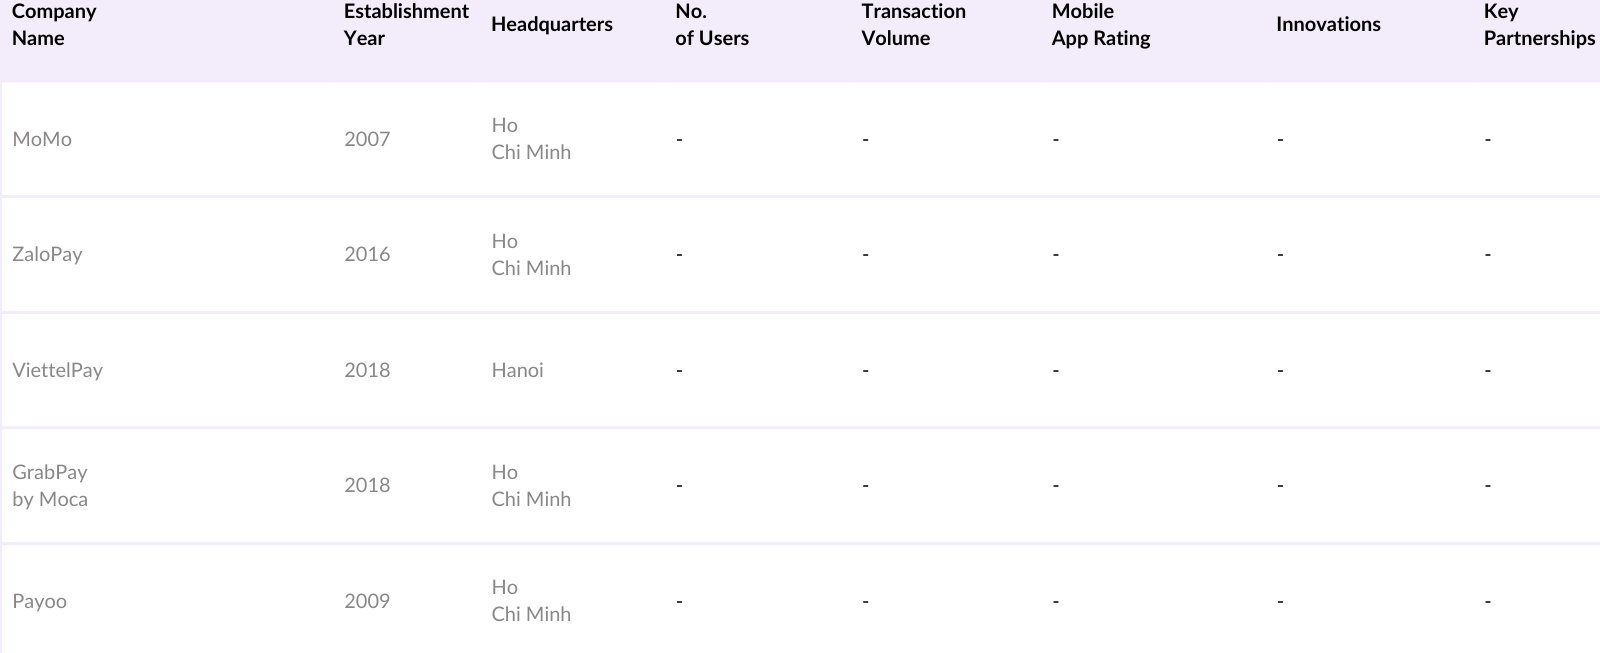The height and width of the screenshot is (653, 1600).
Task: Click the No. of Users header
Action: point(712,25)
